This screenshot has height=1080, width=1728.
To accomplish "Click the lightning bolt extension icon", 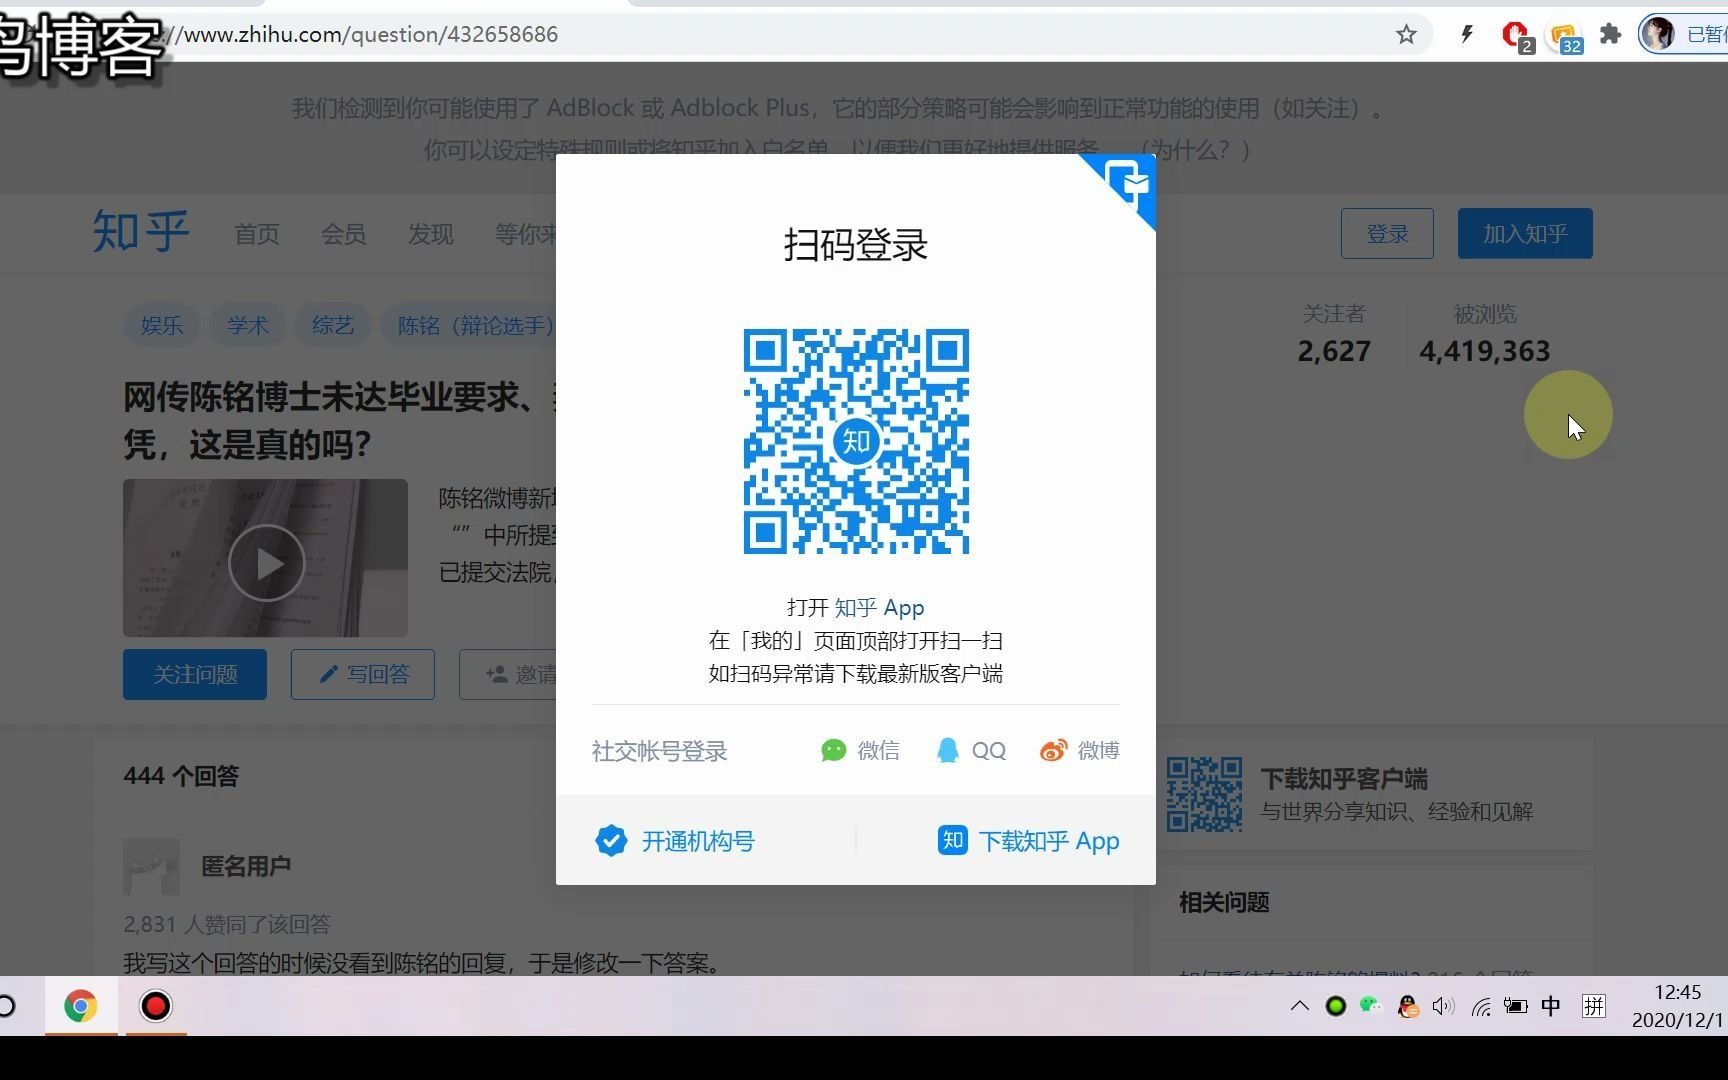I will coord(1467,35).
